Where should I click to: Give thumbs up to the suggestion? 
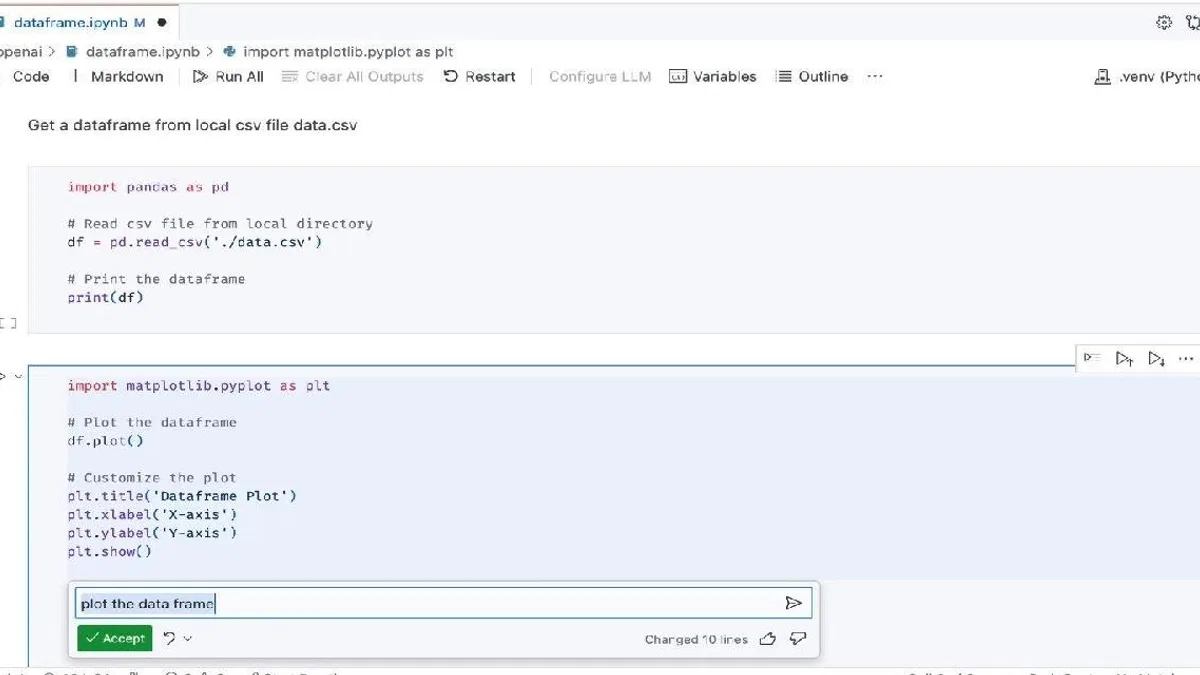[768, 638]
